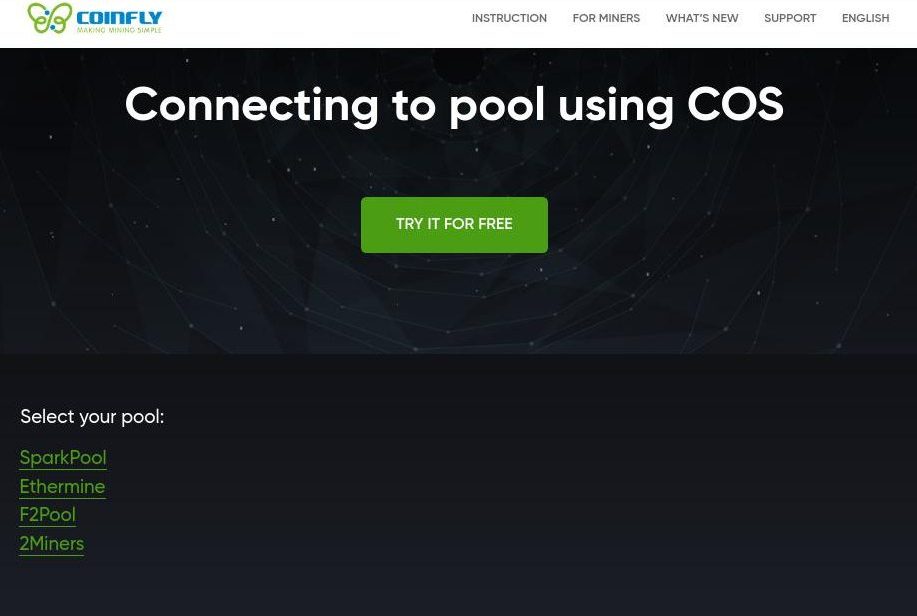The height and width of the screenshot is (616, 917).
Task: Click the COINFLY wordmark in the header
Action: click(x=119, y=18)
